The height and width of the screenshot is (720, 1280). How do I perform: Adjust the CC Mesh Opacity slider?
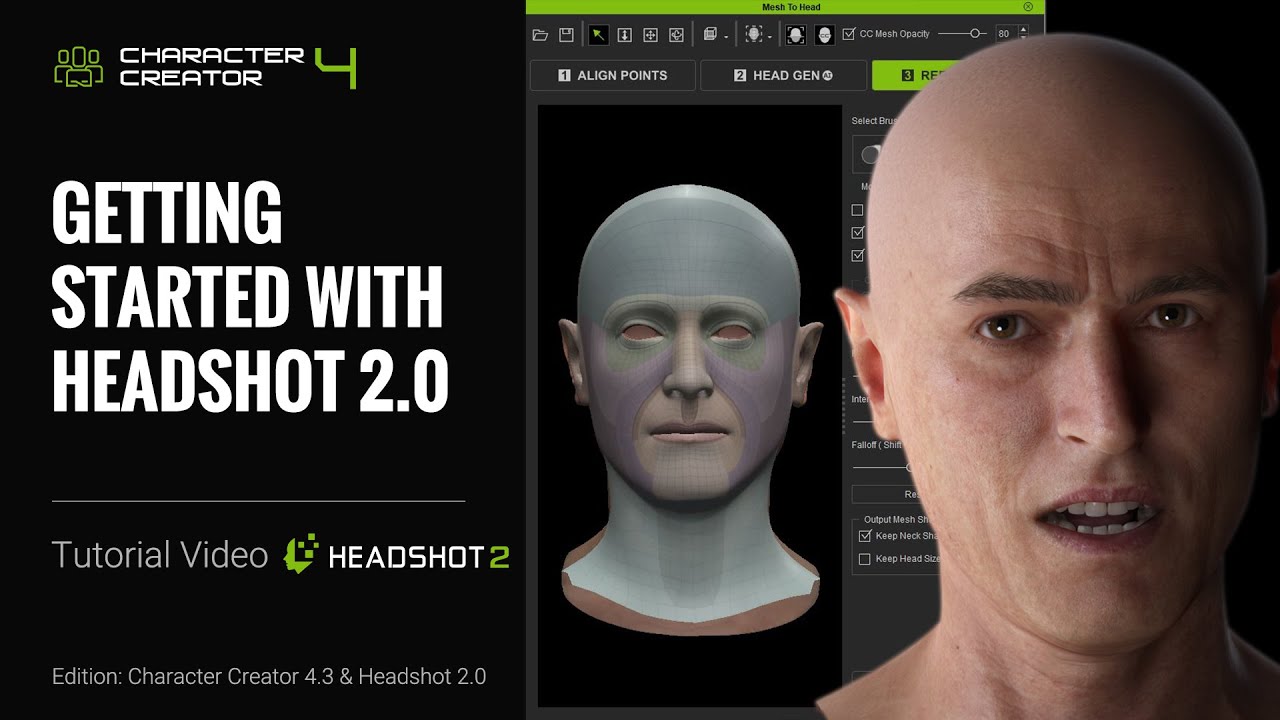(963, 34)
